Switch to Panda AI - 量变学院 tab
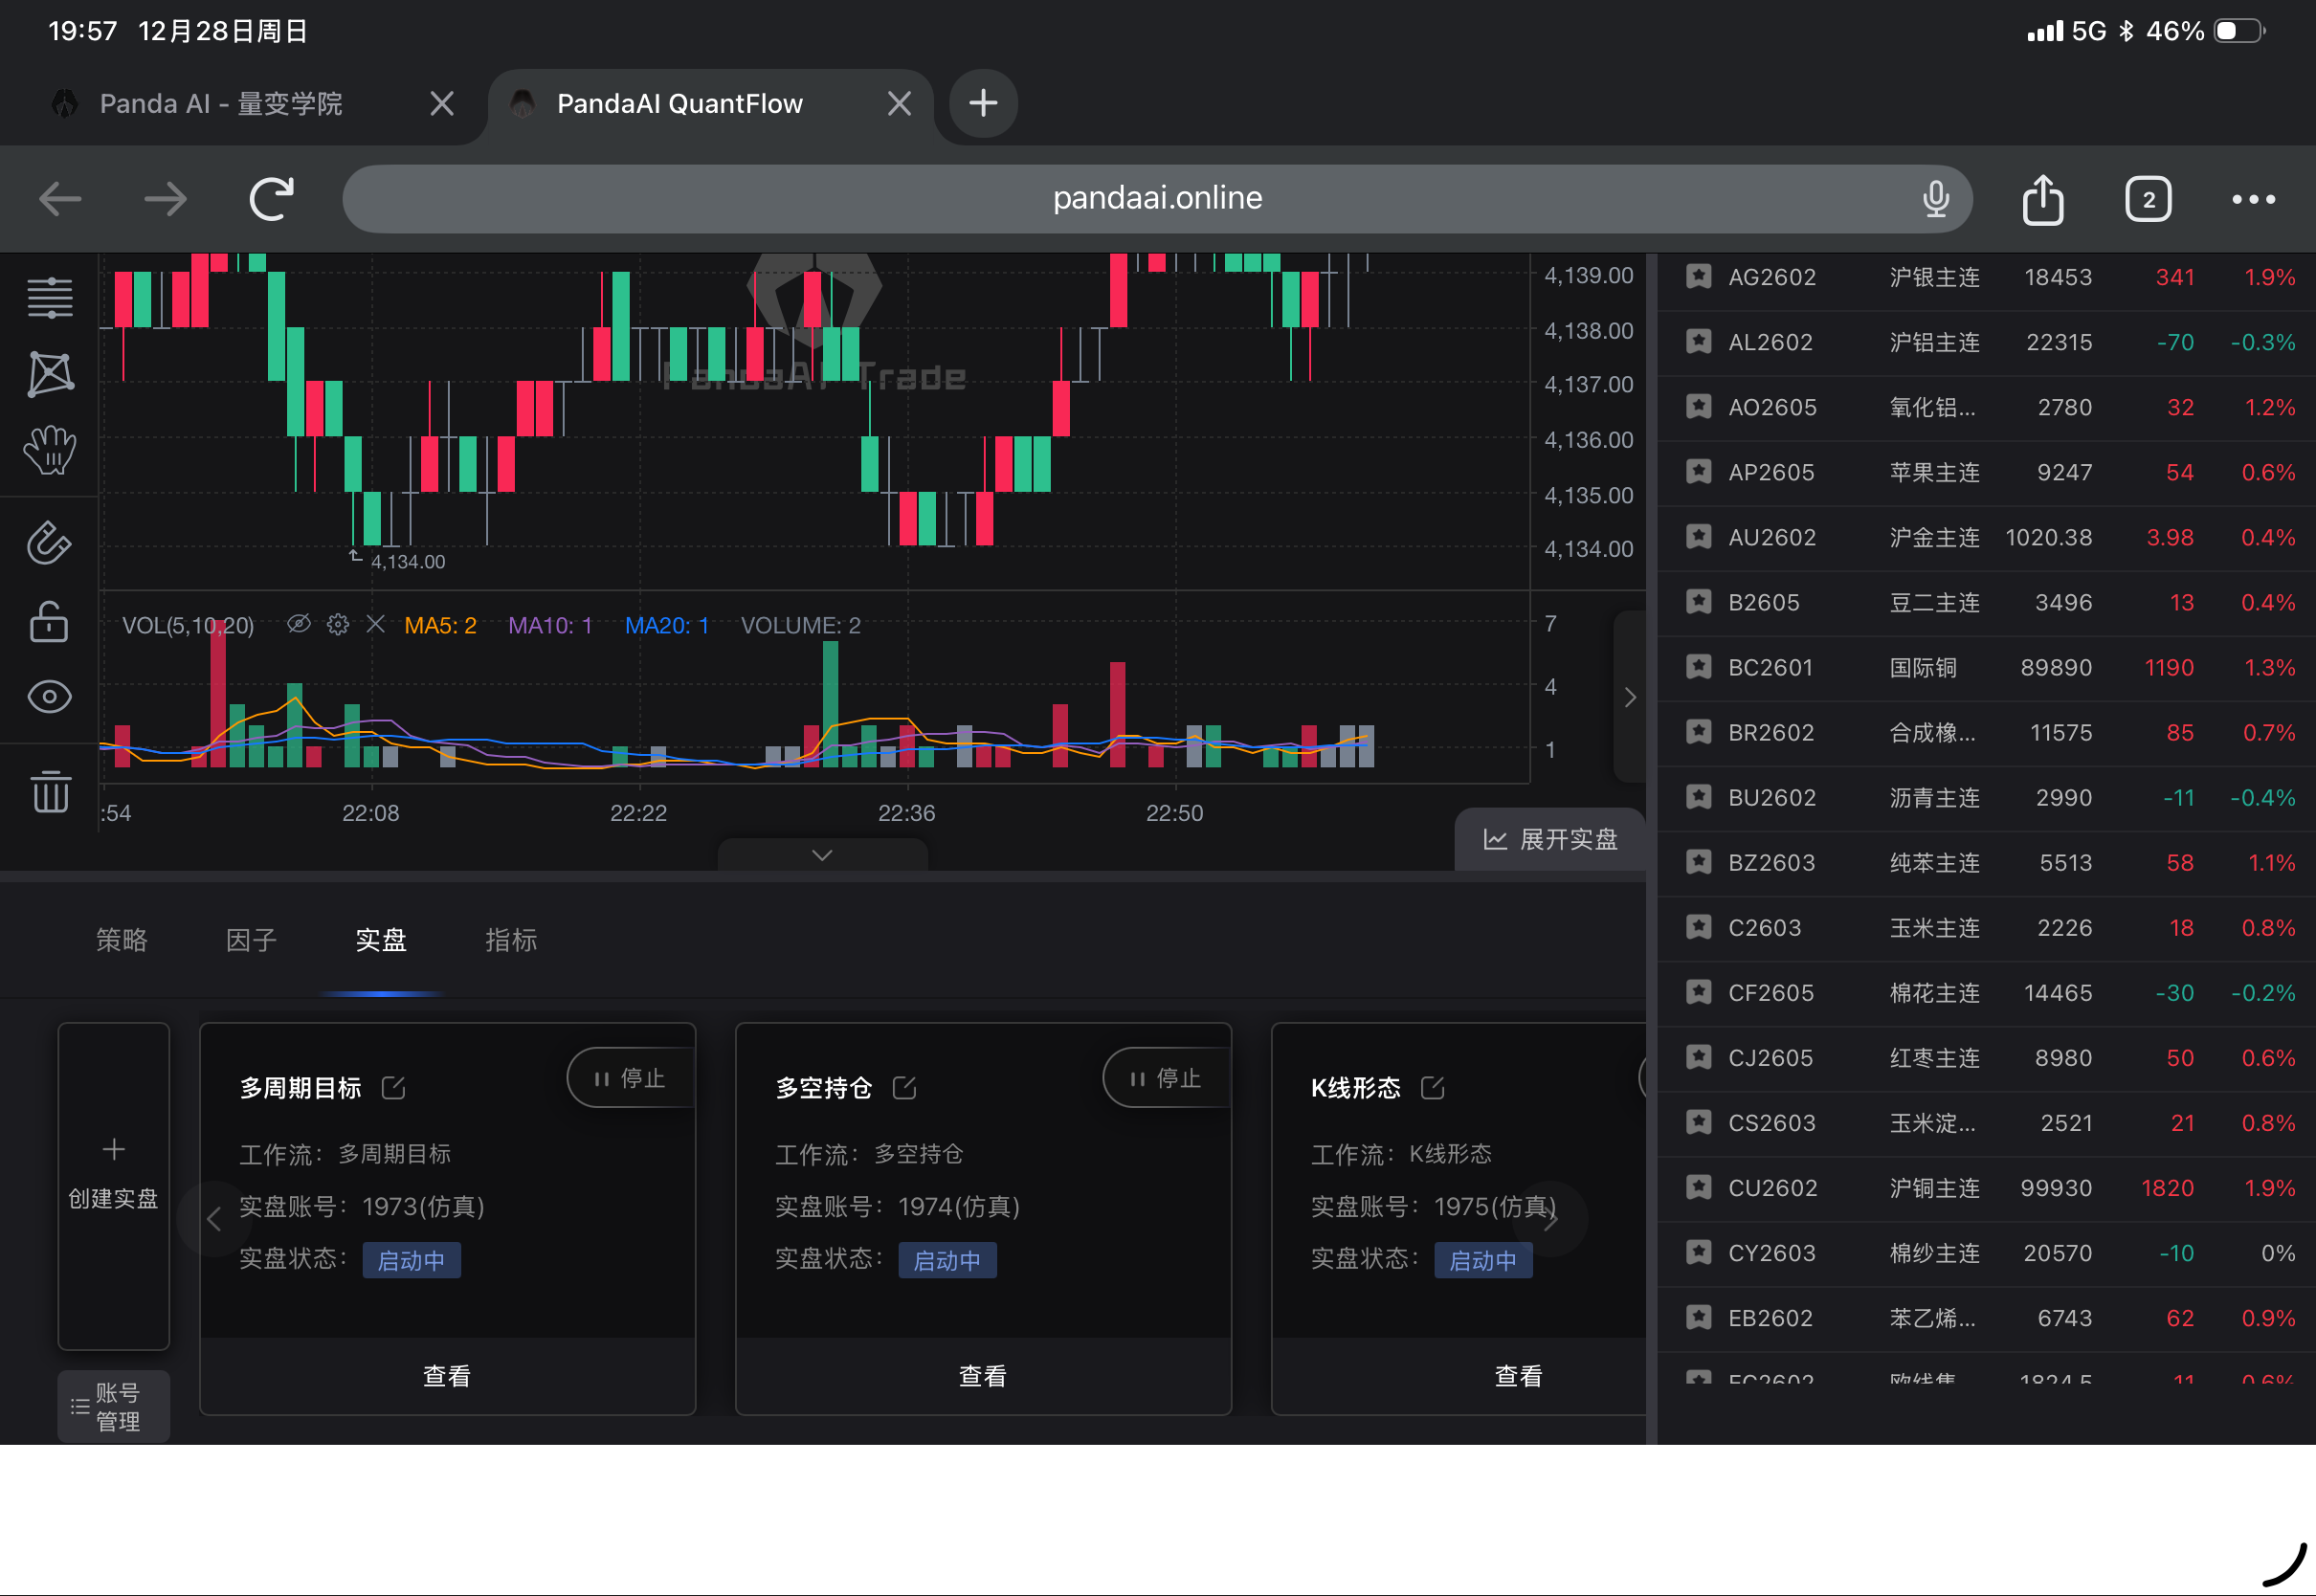 pos(221,104)
